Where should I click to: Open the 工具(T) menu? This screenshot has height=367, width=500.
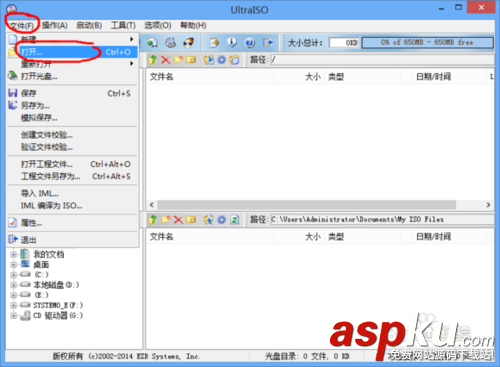123,25
